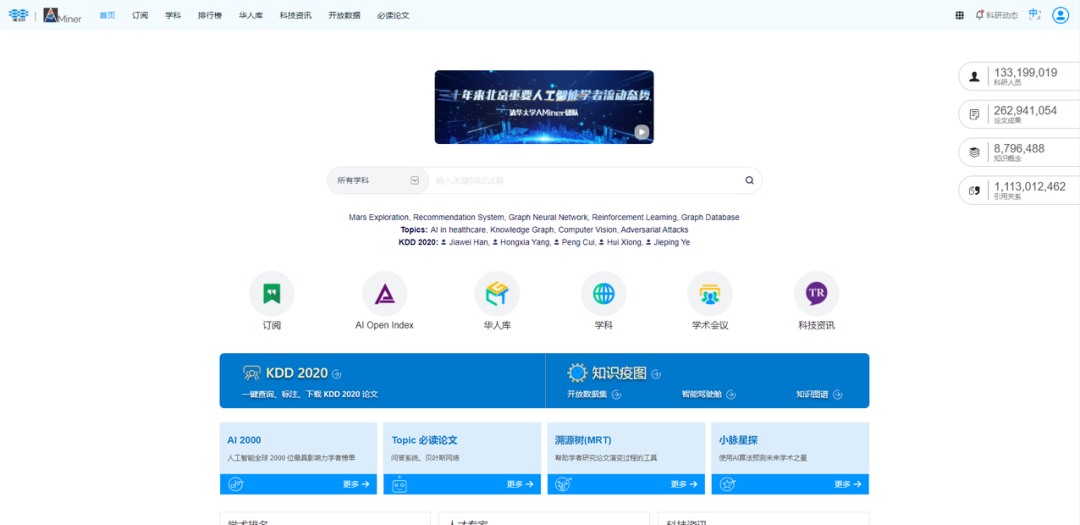
Task: Open the 华人库 nav menu item
Action: 251,15
